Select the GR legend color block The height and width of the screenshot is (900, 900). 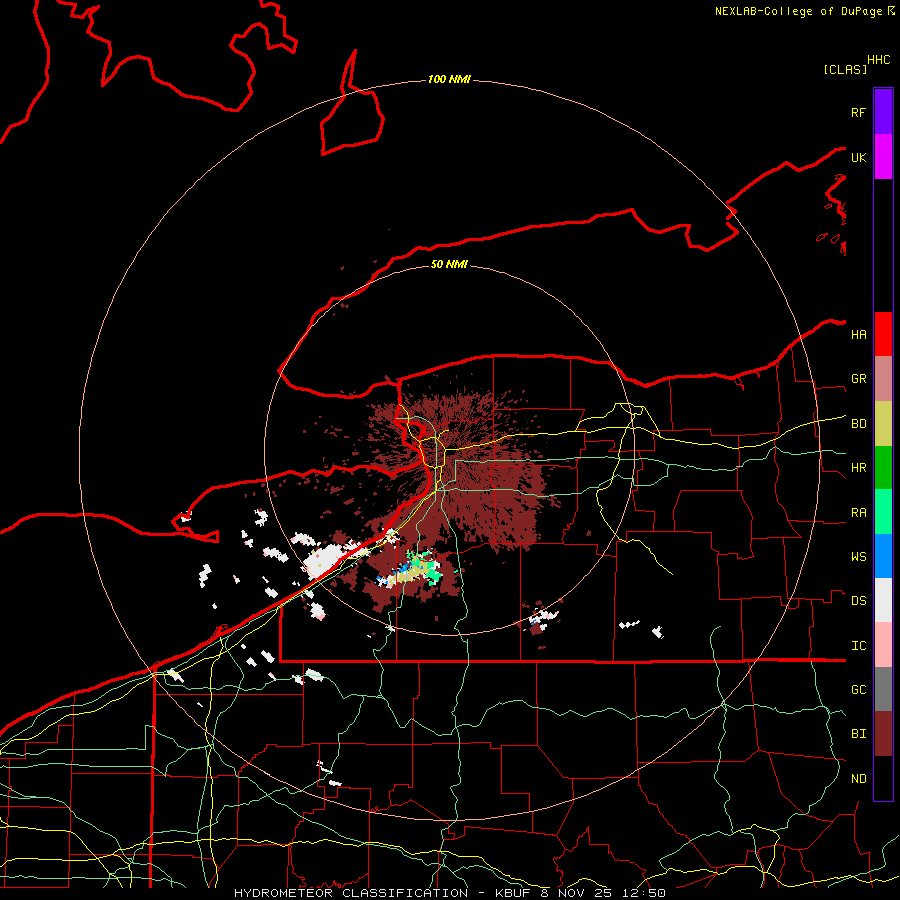pyautogui.click(x=883, y=379)
